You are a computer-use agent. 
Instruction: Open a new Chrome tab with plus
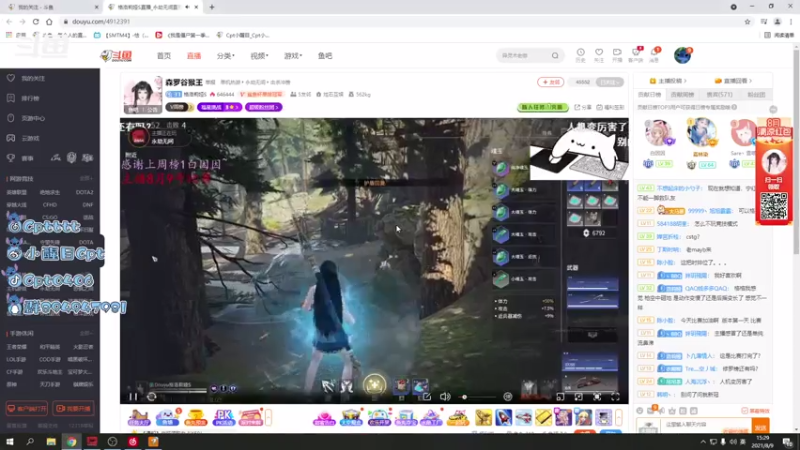(212, 7)
